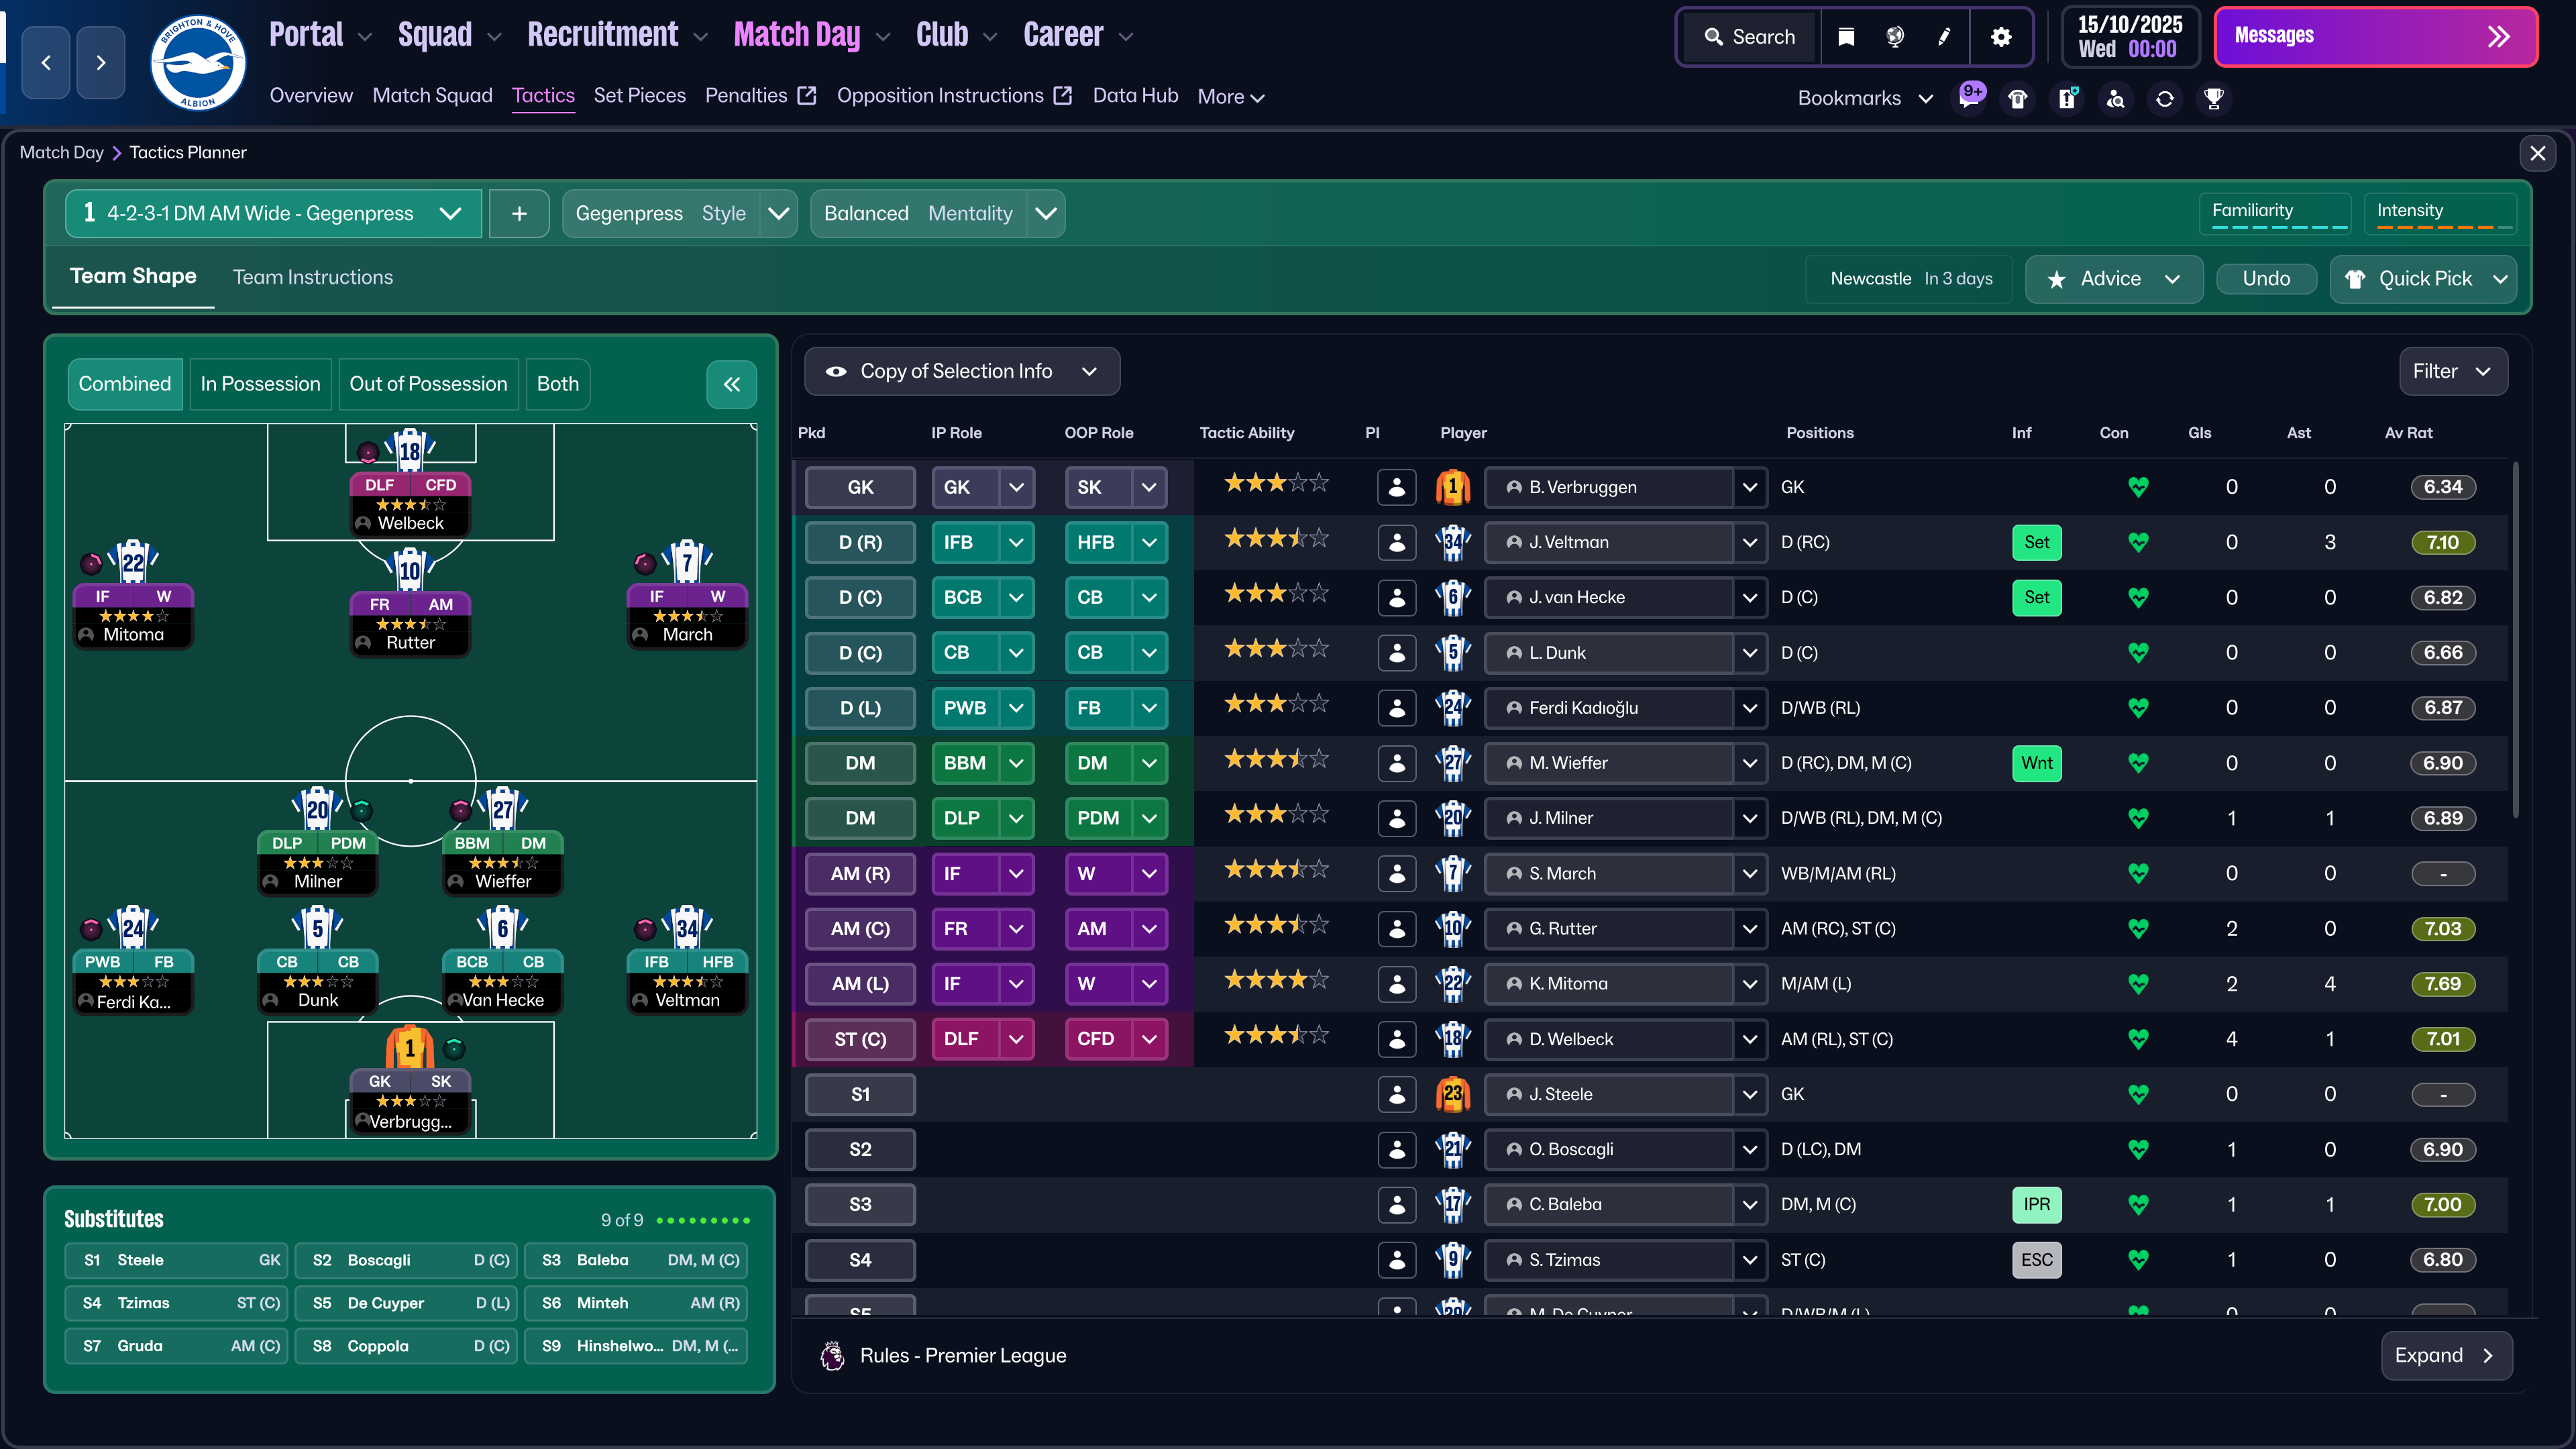Screen dimensions: 2576x1449
Task: Open the inbox messages bubble icon
Action: point(1970,98)
